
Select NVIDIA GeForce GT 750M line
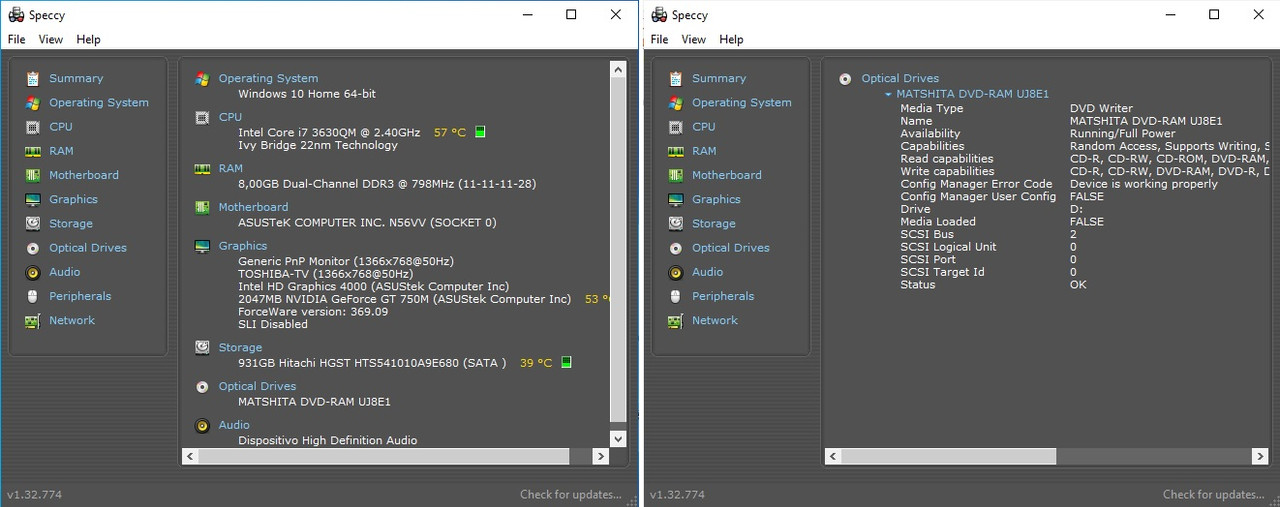point(405,299)
